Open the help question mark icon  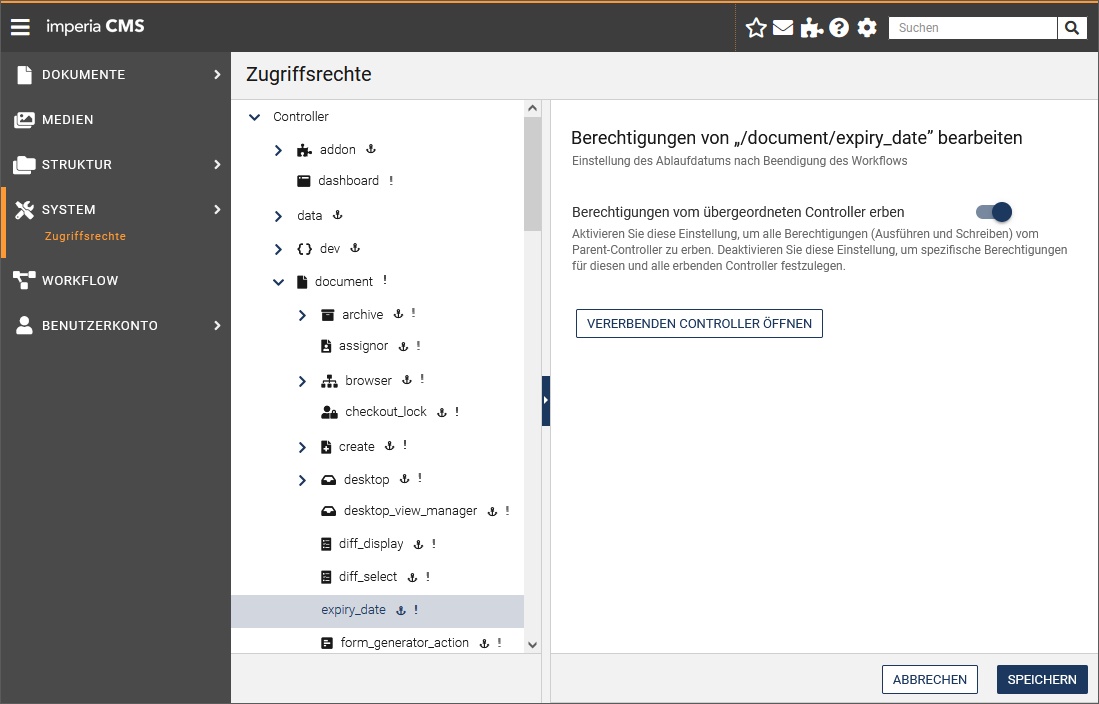point(839,28)
